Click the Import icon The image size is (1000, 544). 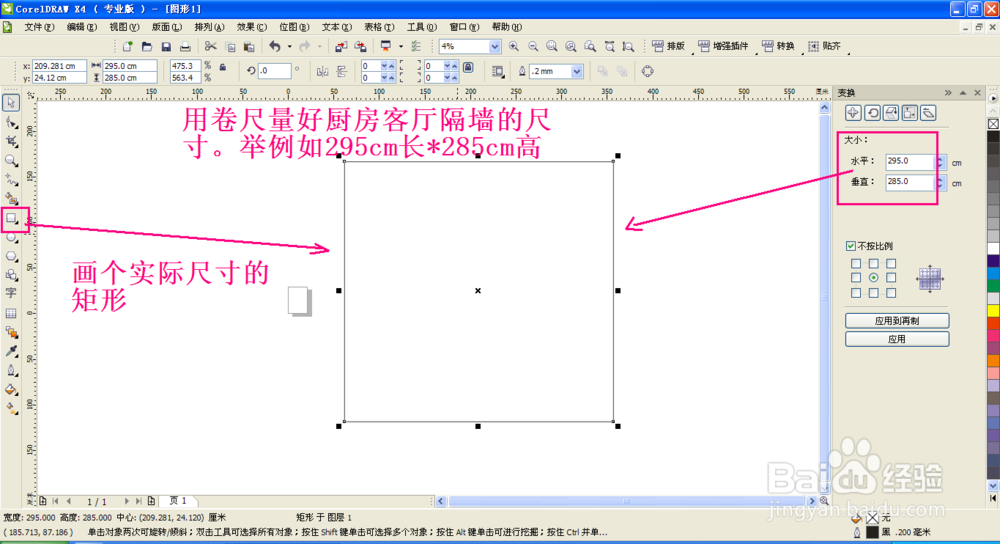click(x=341, y=46)
